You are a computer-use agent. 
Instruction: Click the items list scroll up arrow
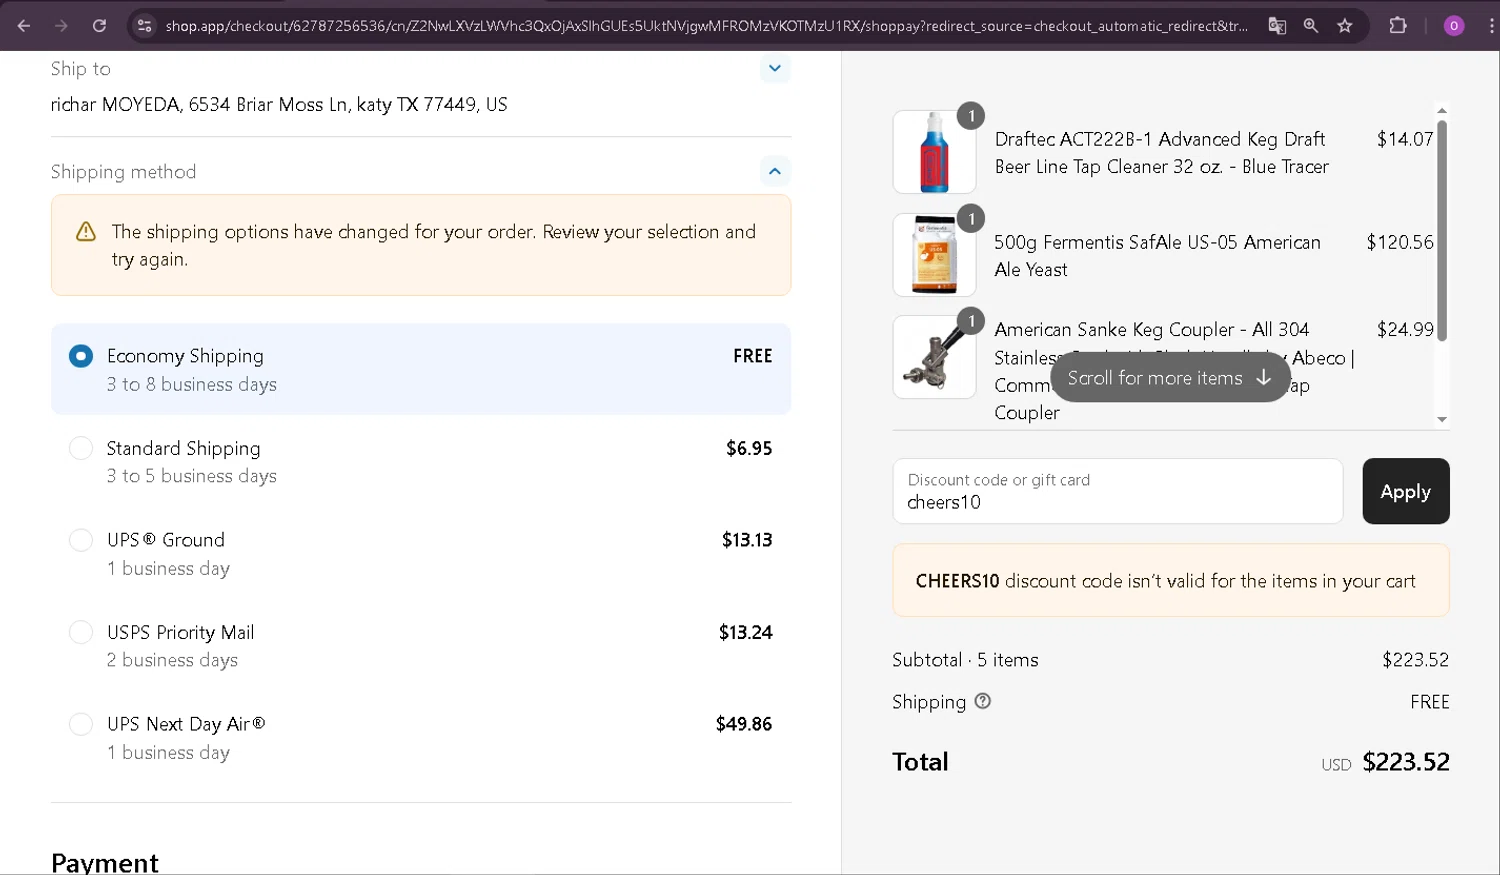coord(1442,110)
